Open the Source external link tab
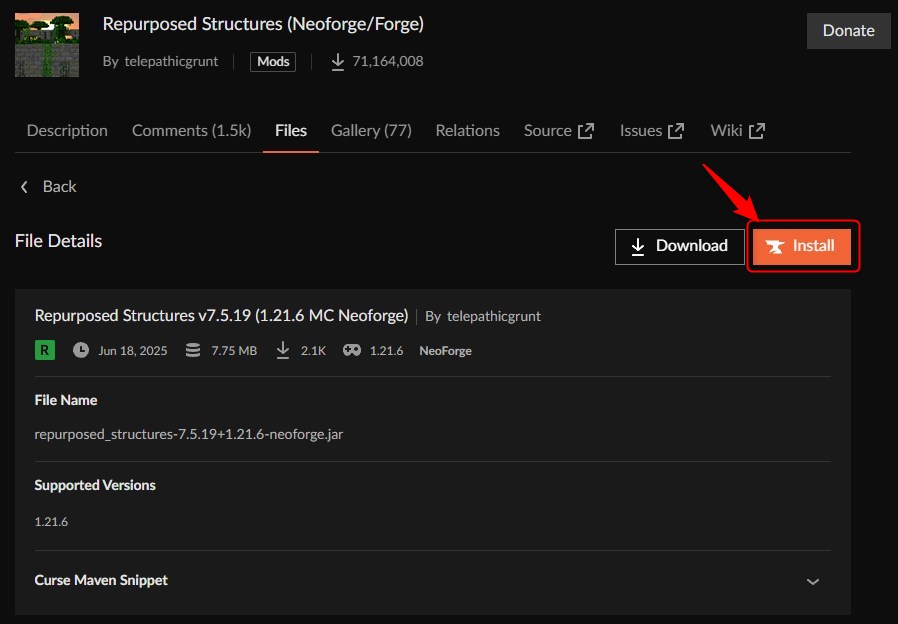This screenshot has width=898, height=624. 559,131
